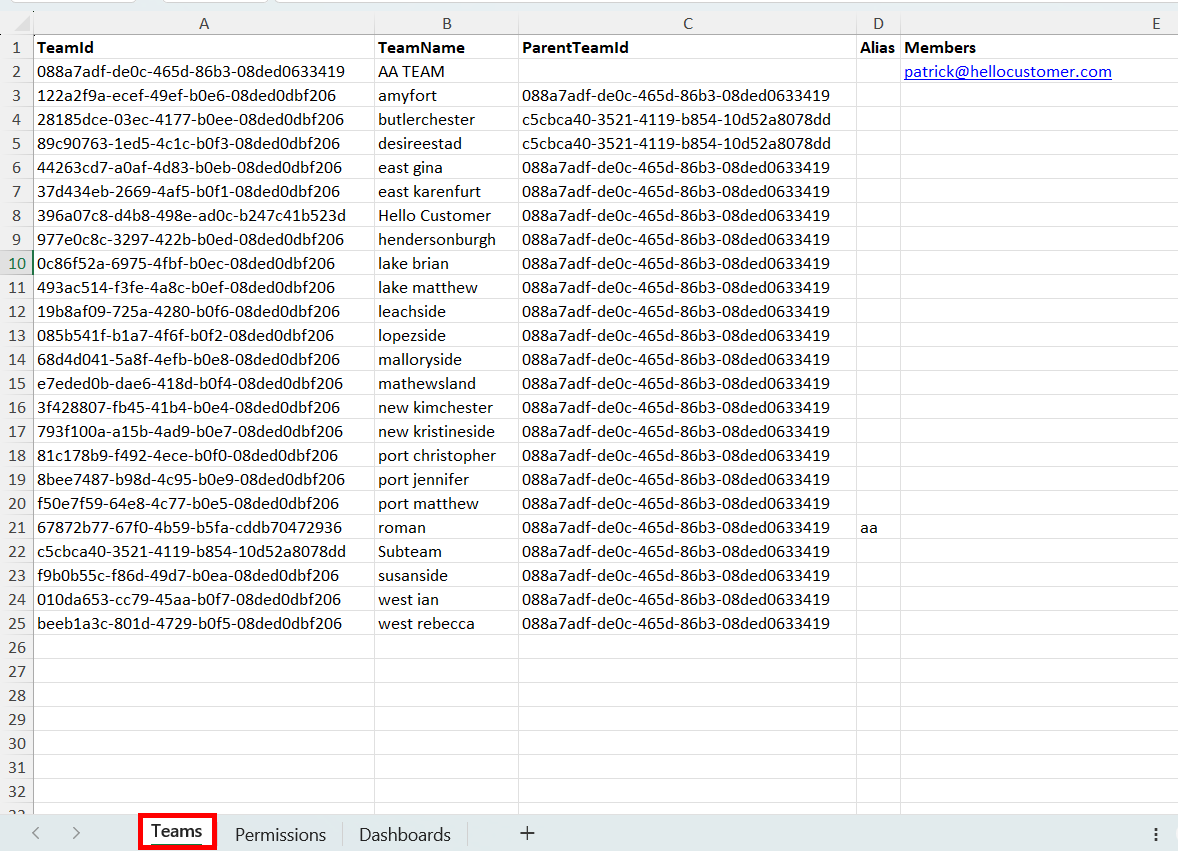This screenshot has width=1178, height=851.
Task: Select the AA TEAM cell
Action: [446, 71]
